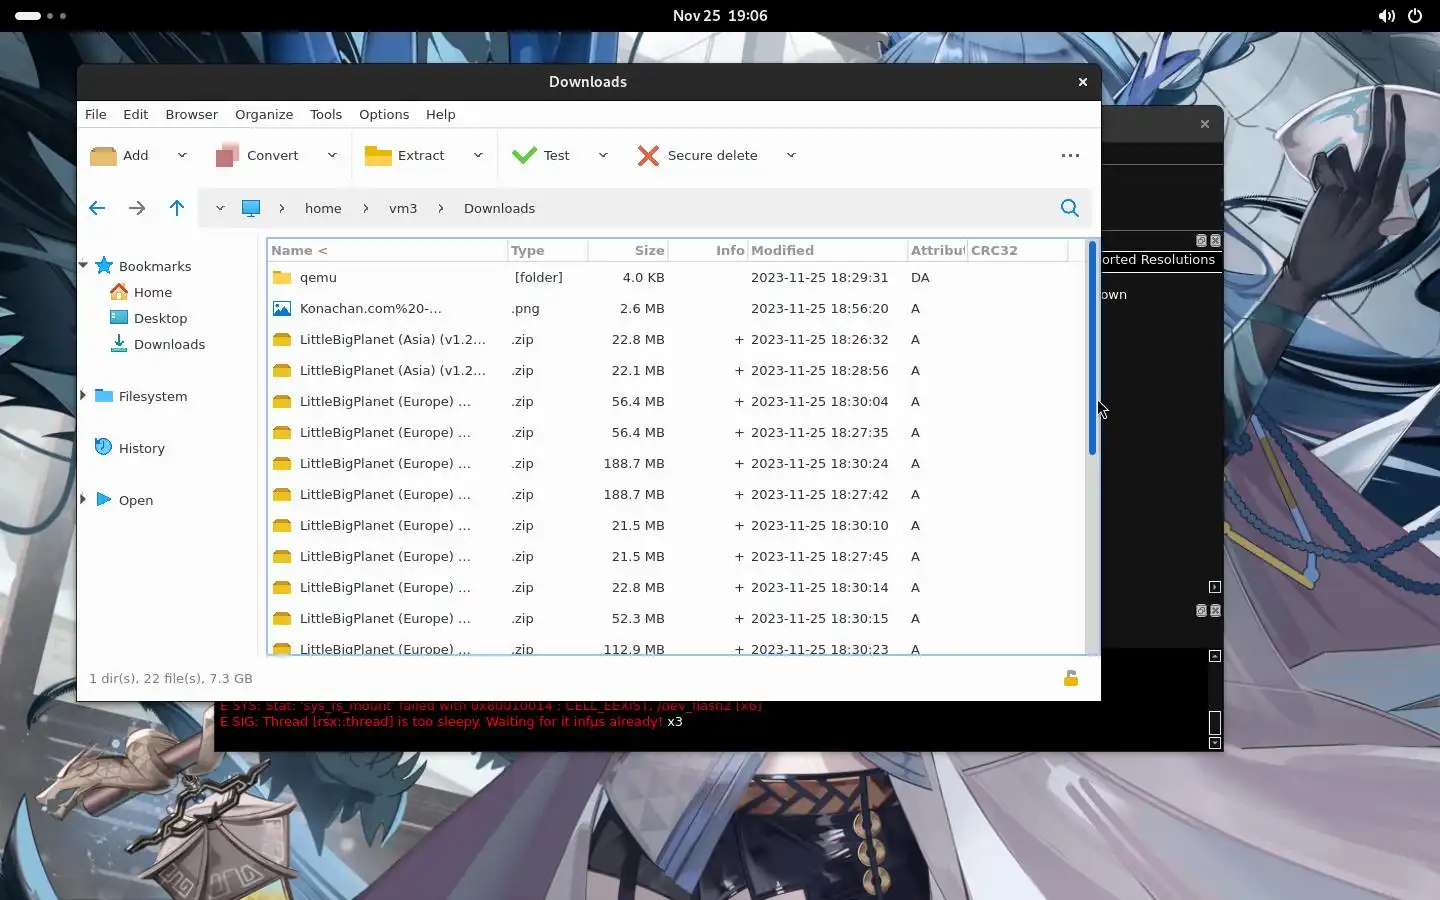1440x900 pixels.
Task: Open the Organize menu
Action: pos(264,114)
